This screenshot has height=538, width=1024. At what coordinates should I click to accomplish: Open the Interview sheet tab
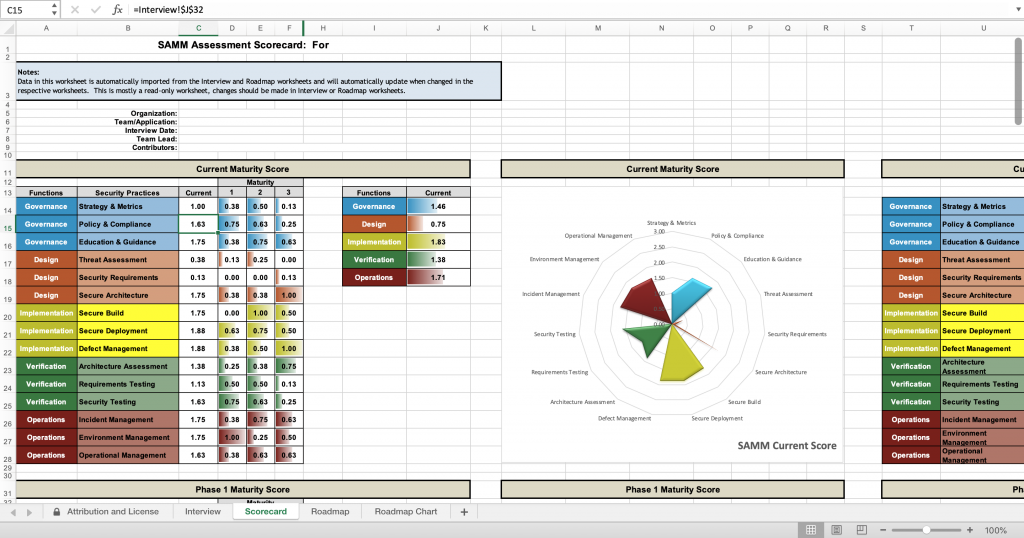pyautogui.click(x=203, y=511)
